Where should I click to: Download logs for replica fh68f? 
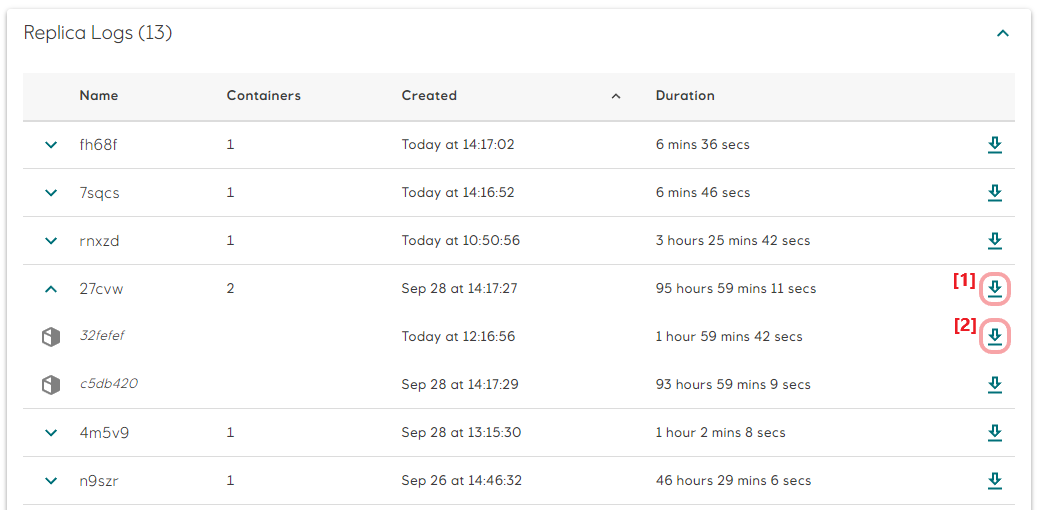tap(994, 145)
